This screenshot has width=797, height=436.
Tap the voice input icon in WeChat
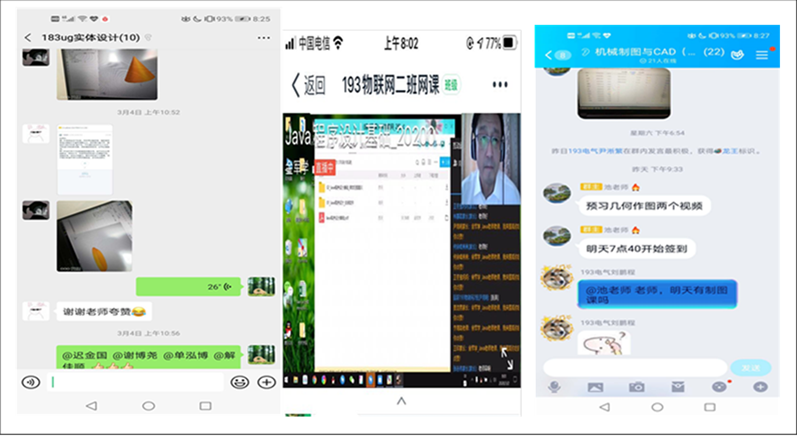click(x=30, y=381)
